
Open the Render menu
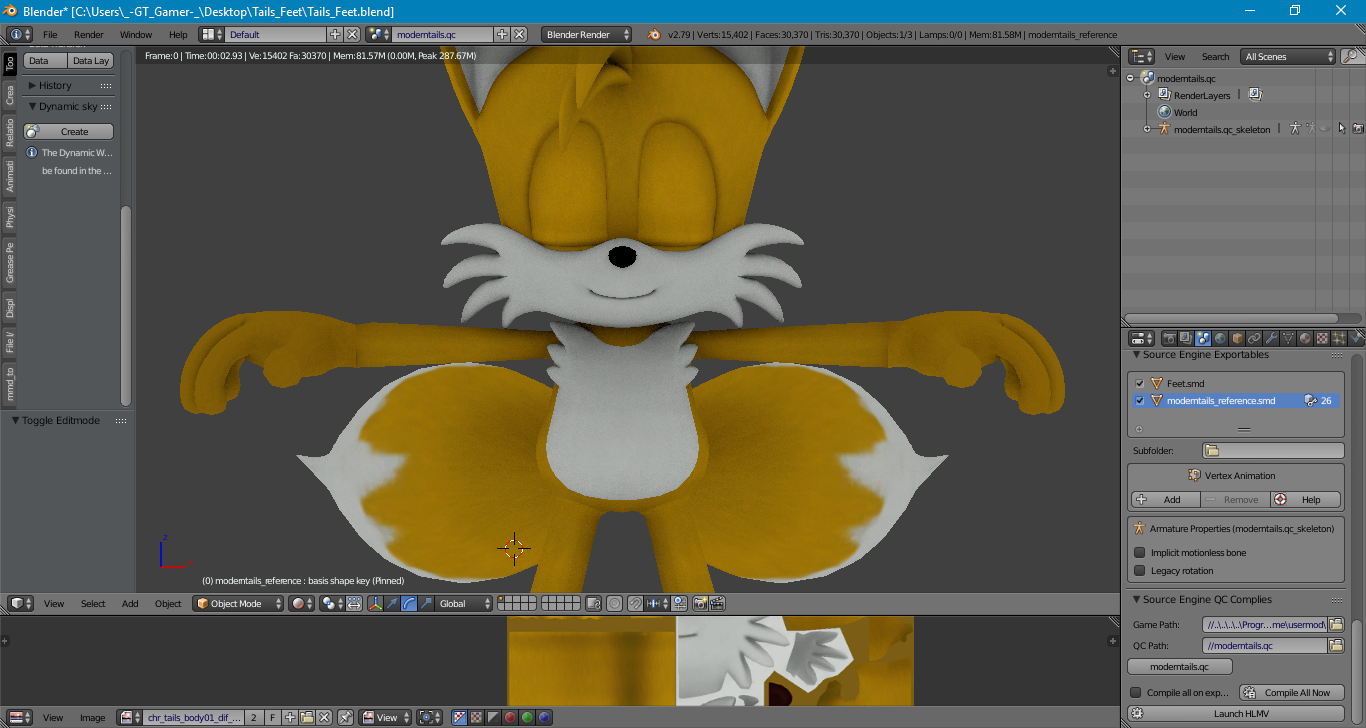[88, 35]
